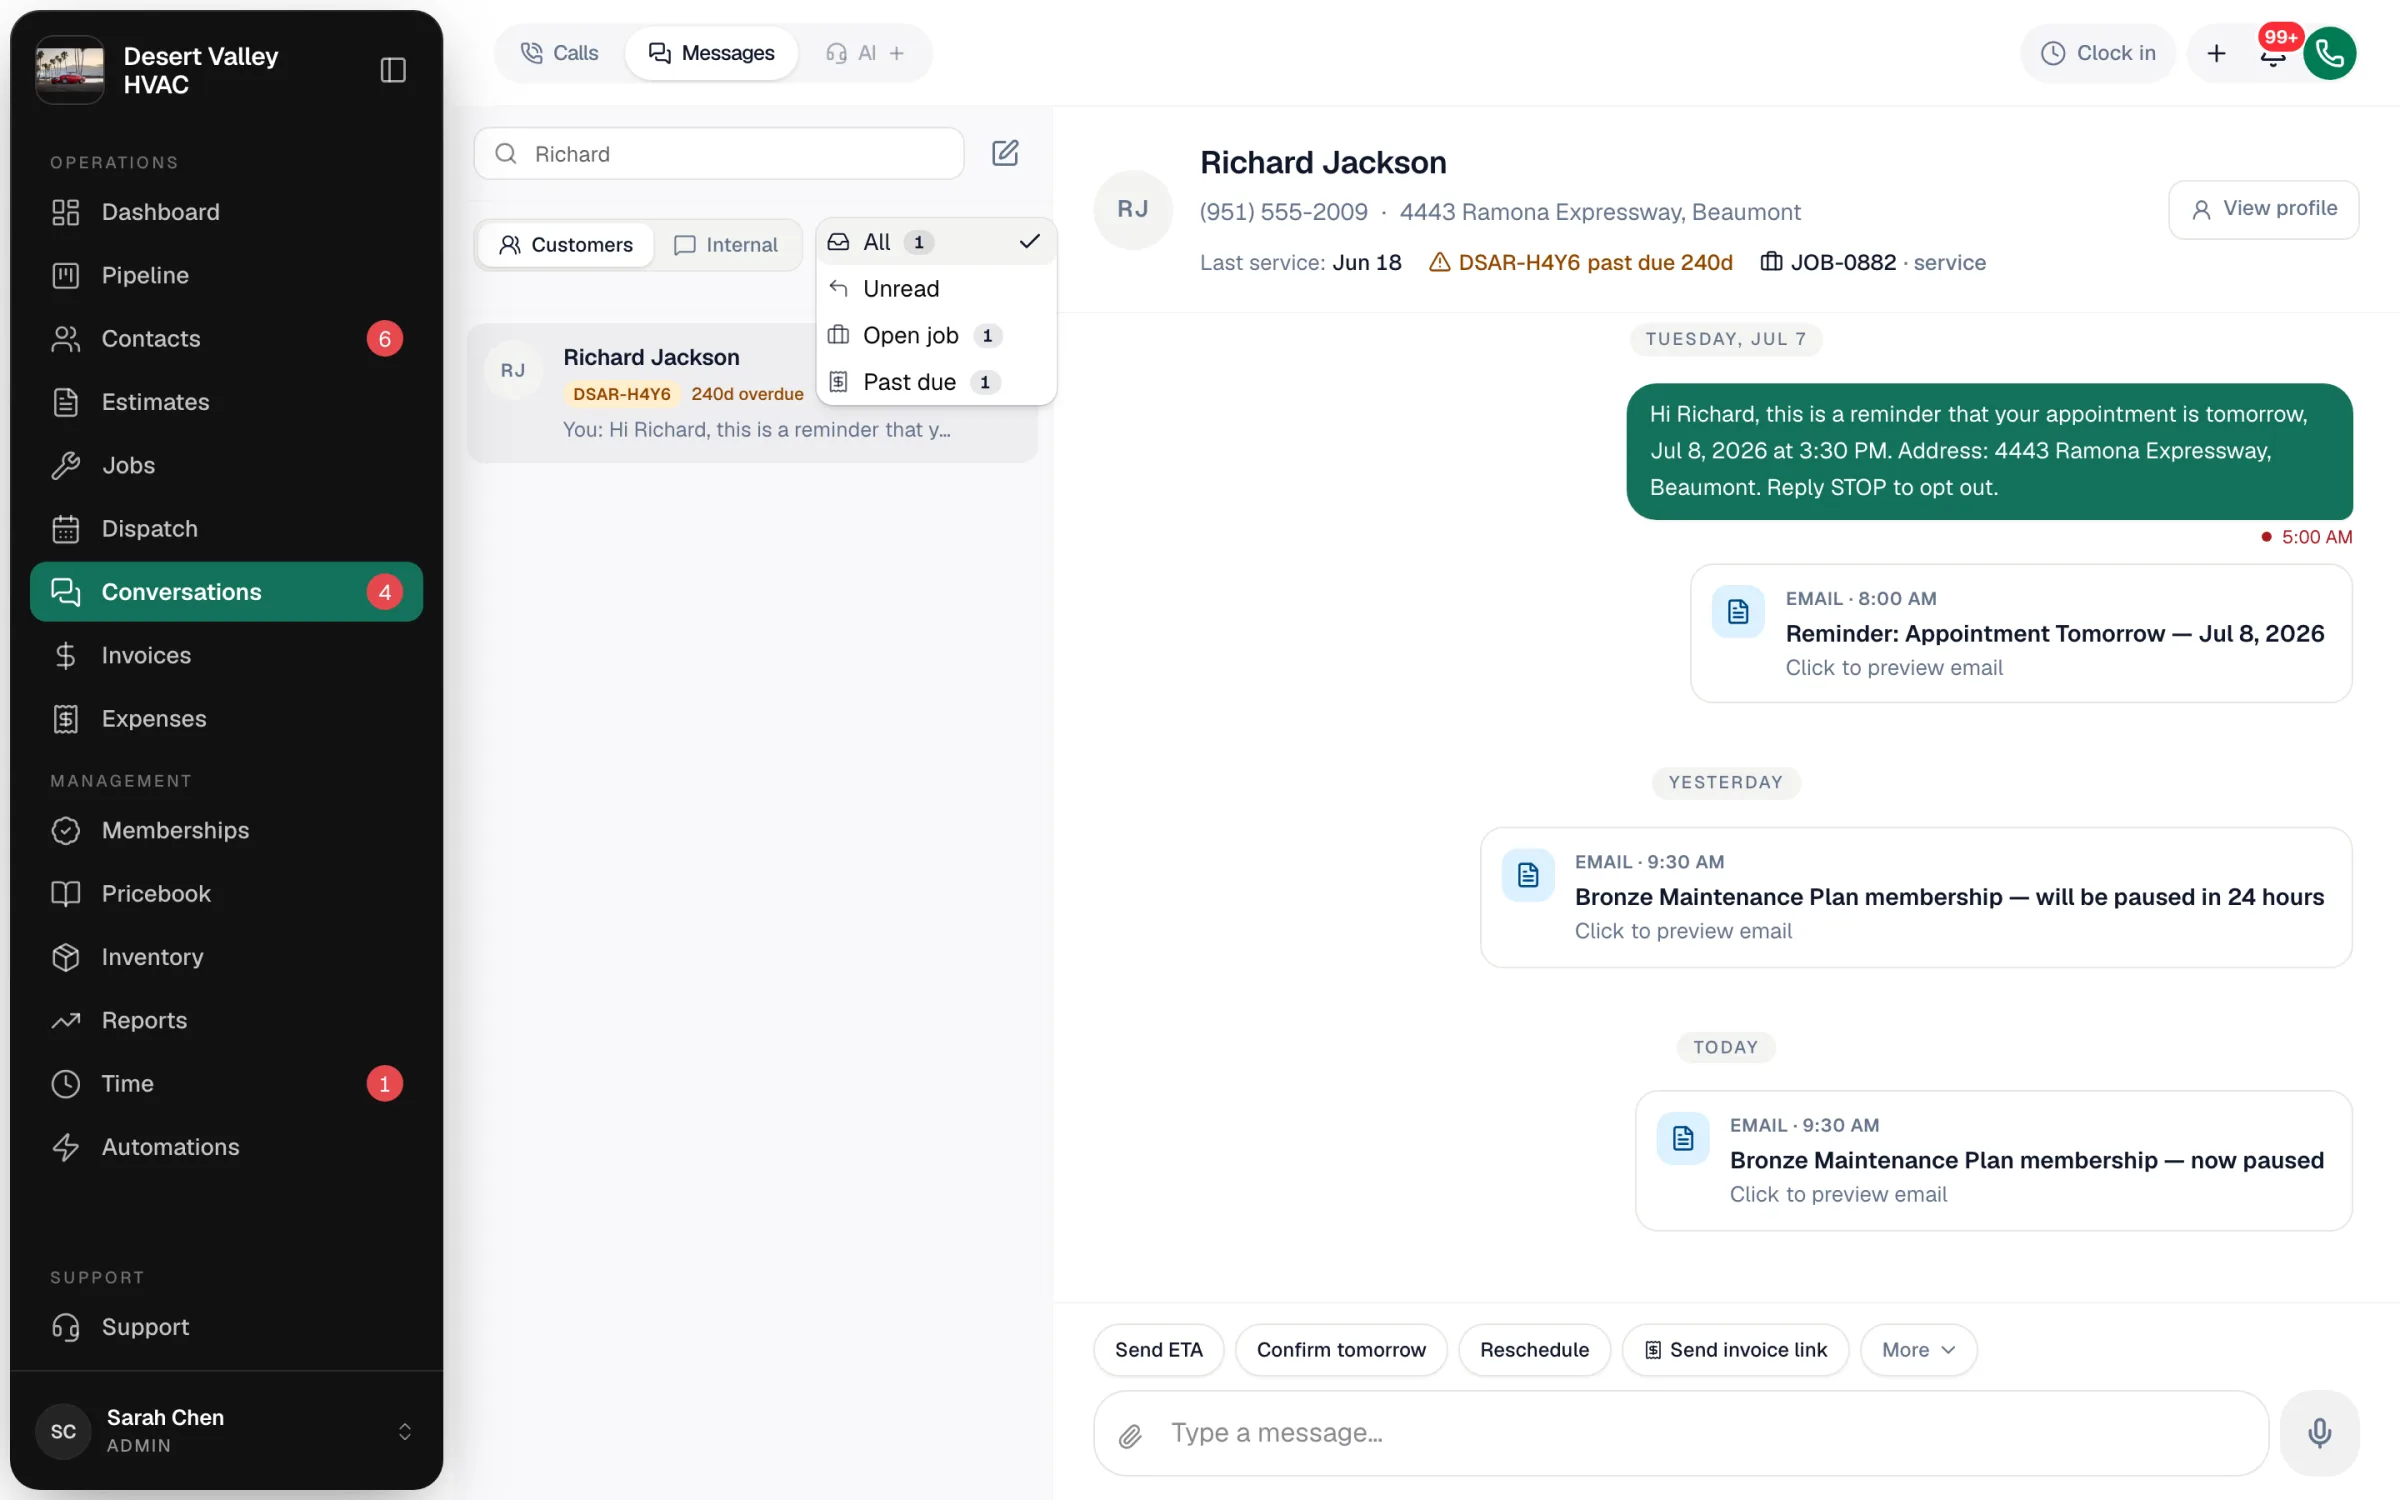Filter by Unread conversations
2400x1500 pixels.
click(x=936, y=289)
